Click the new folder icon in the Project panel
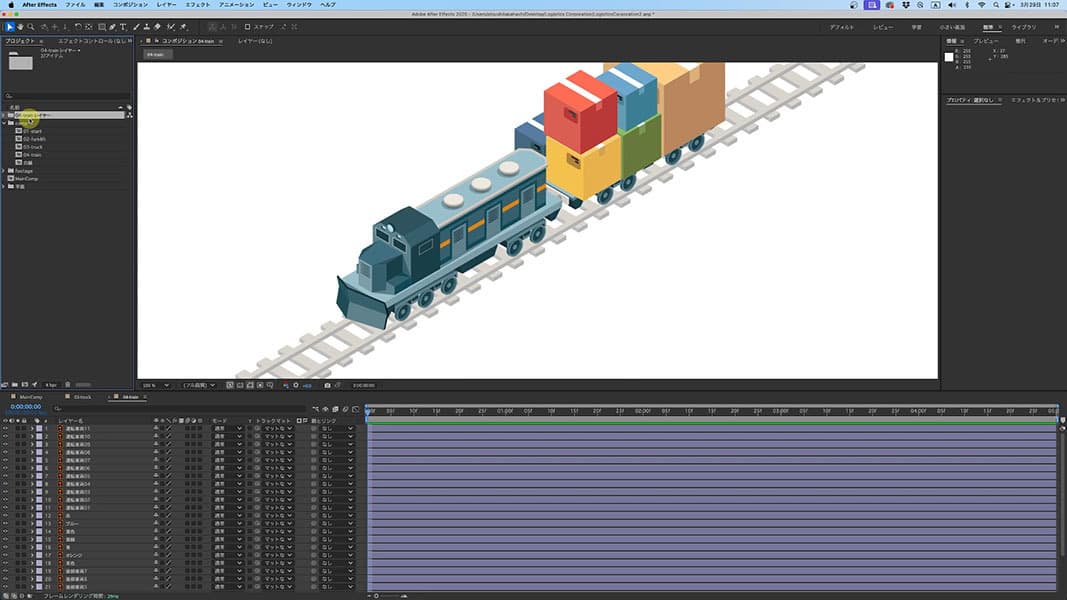This screenshot has width=1067, height=600. tap(14, 384)
